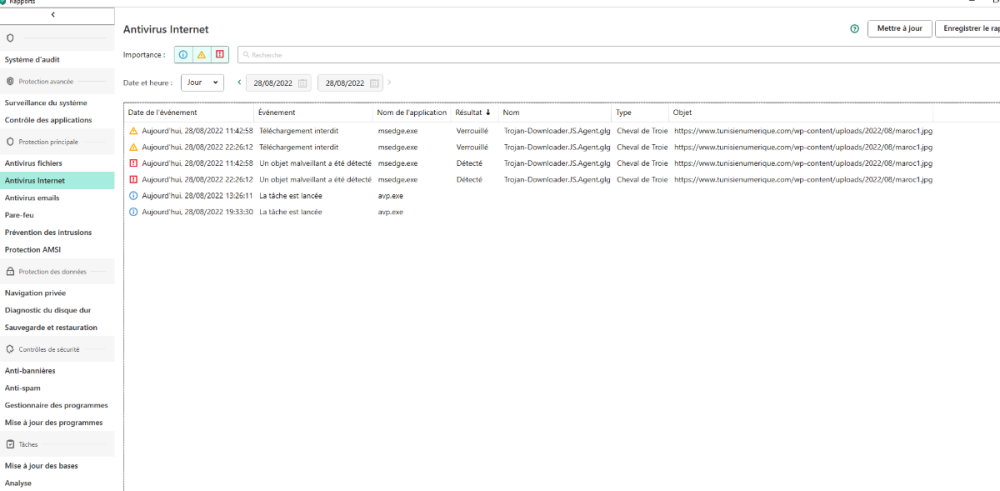
Task: Focus the Recherche search field
Action: pyautogui.click(x=619, y=55)
